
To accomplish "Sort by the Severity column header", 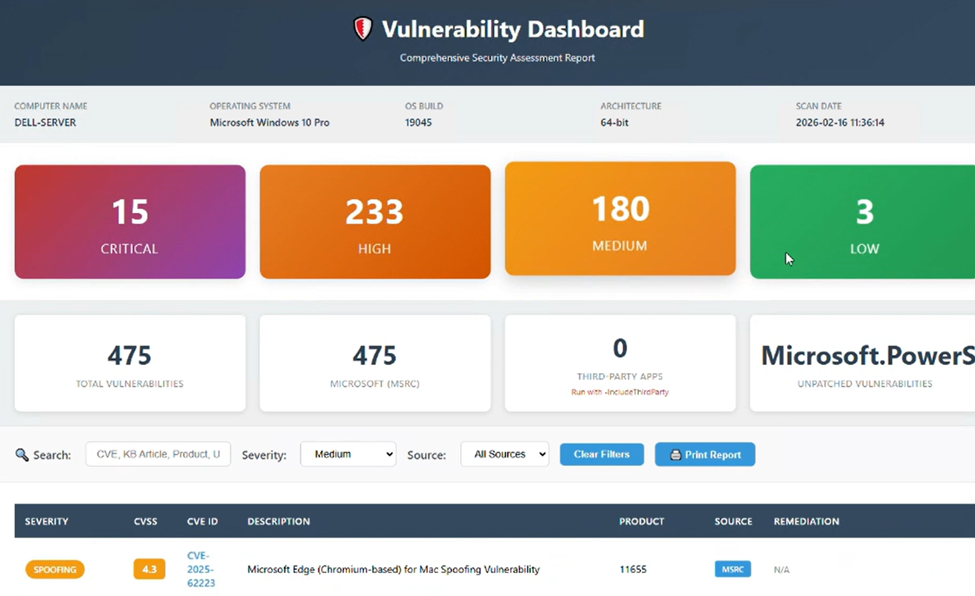I will click(x=47, y=521).
